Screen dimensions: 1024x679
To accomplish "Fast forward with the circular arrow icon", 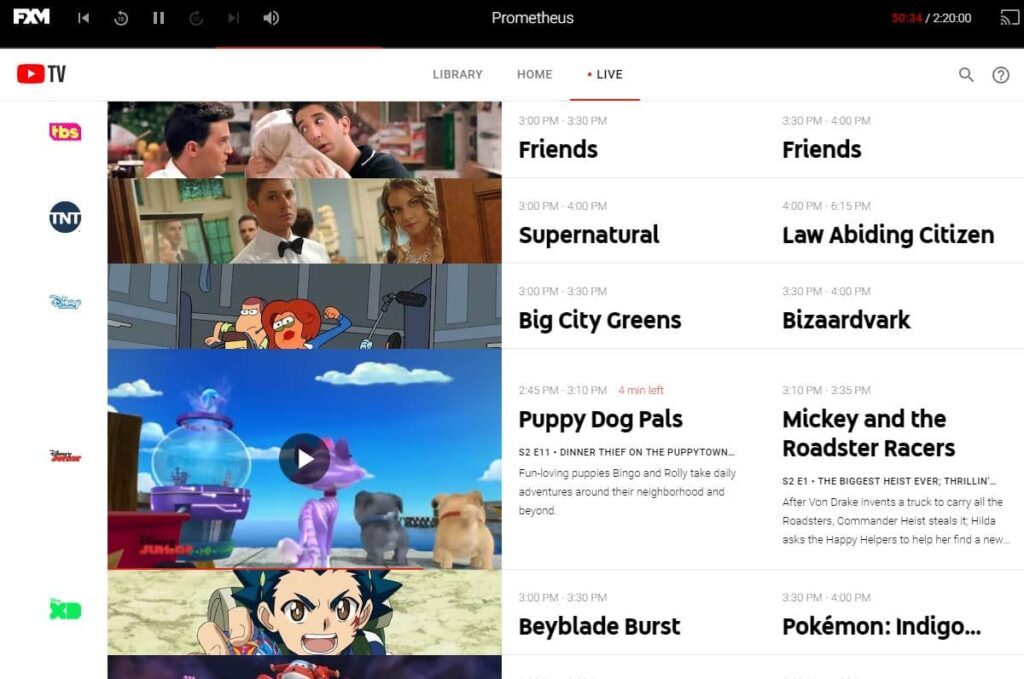I will 196,17.
